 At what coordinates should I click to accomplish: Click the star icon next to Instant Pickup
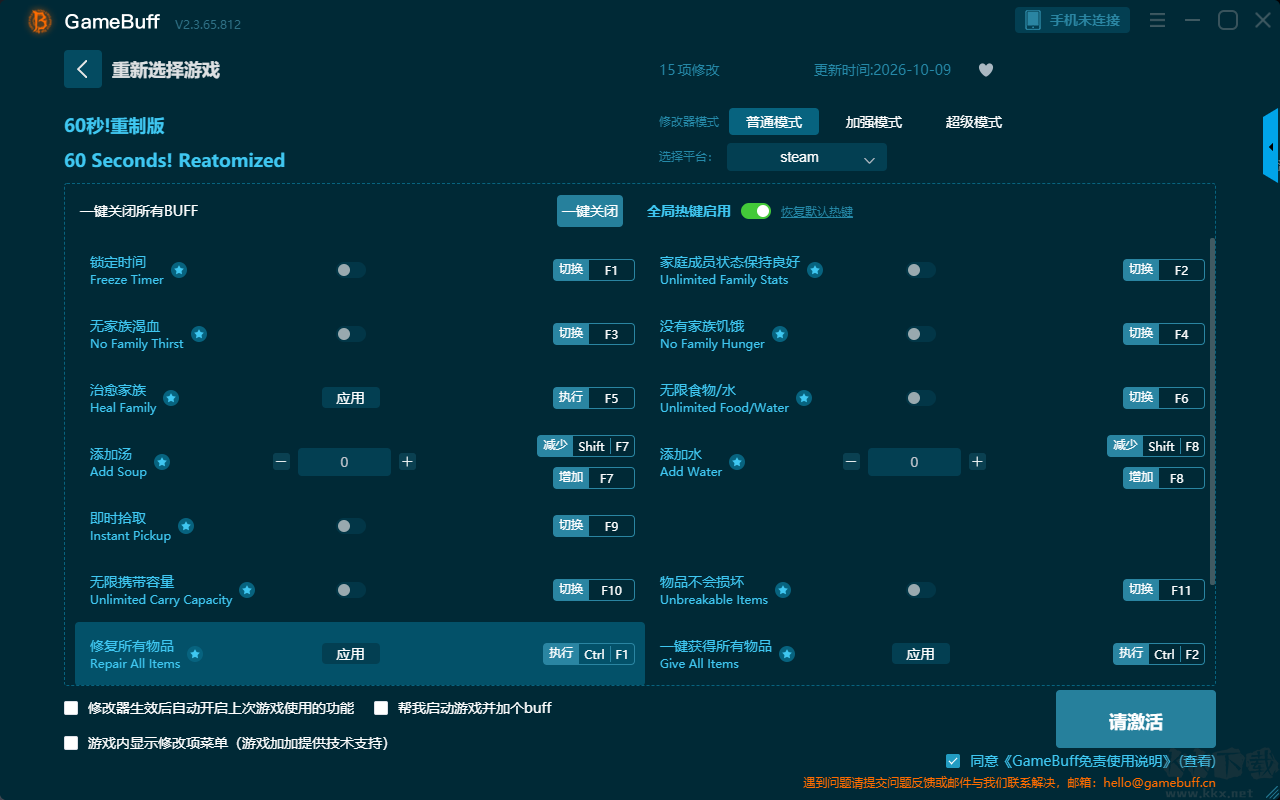186,526
